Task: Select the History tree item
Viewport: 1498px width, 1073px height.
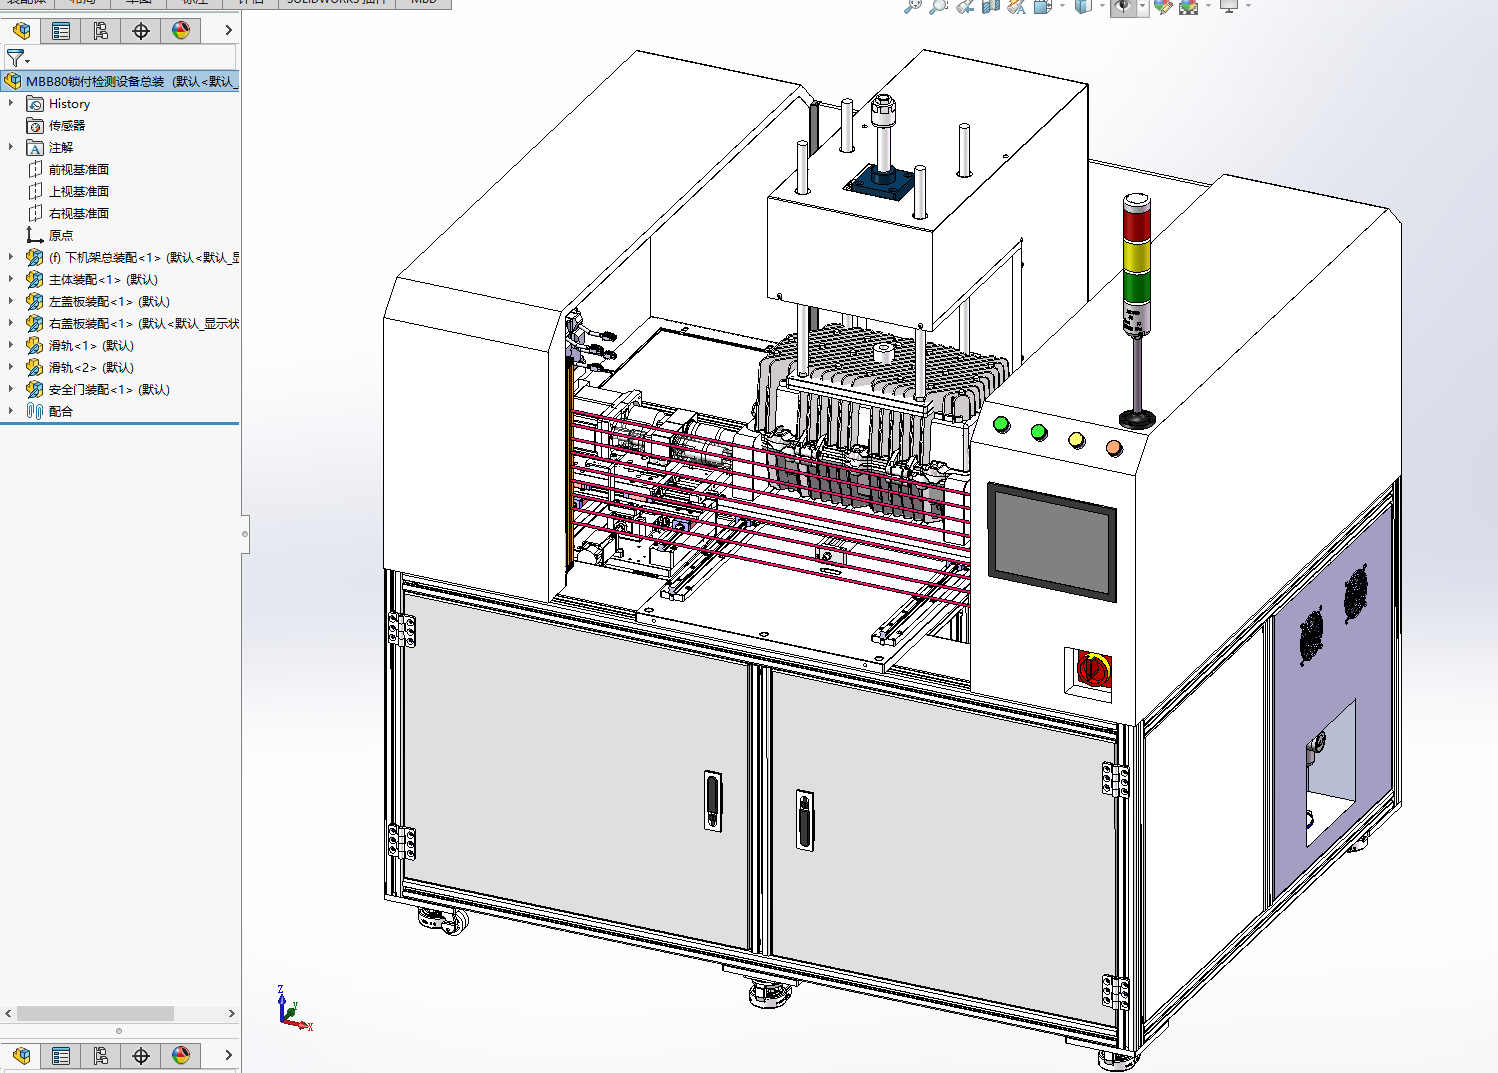Action: [69, 104]
